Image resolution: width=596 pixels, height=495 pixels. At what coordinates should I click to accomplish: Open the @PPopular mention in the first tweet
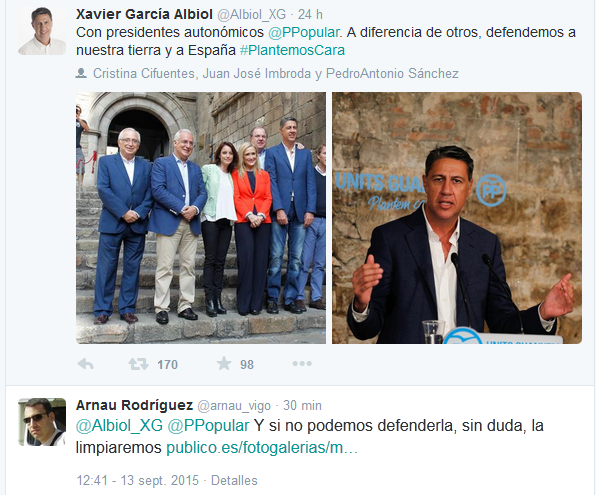303,32
